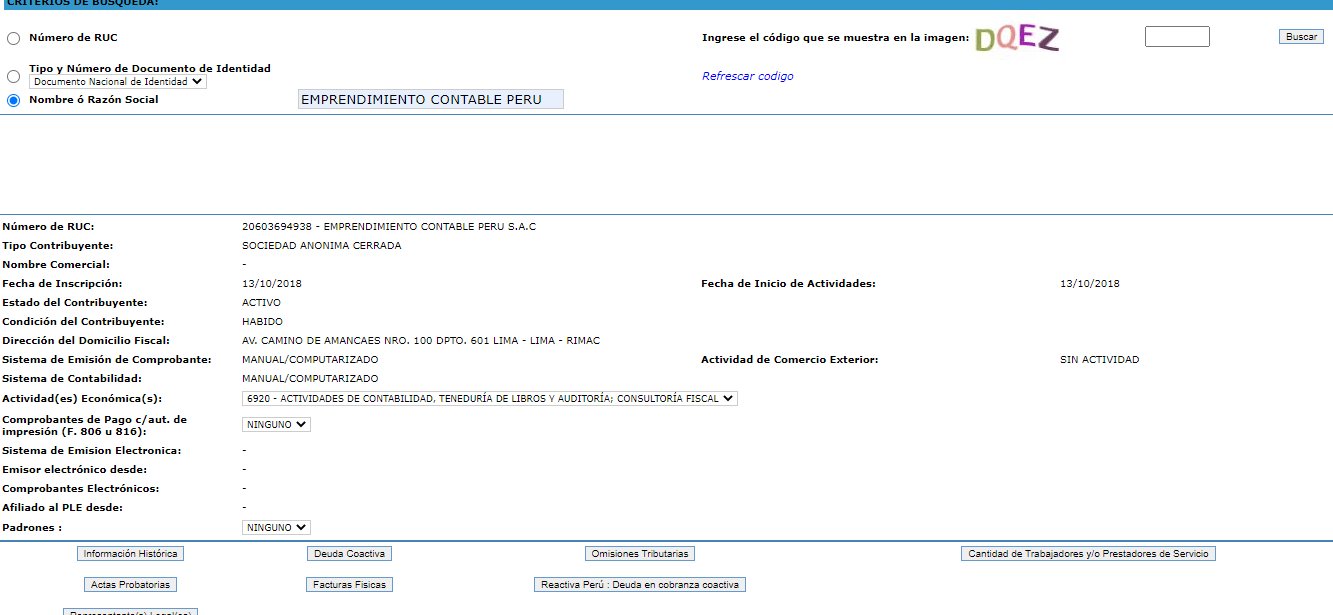The image size is (1333, 615).
Task: Click the Buscar button
Action: click(x=1301, y=37)
